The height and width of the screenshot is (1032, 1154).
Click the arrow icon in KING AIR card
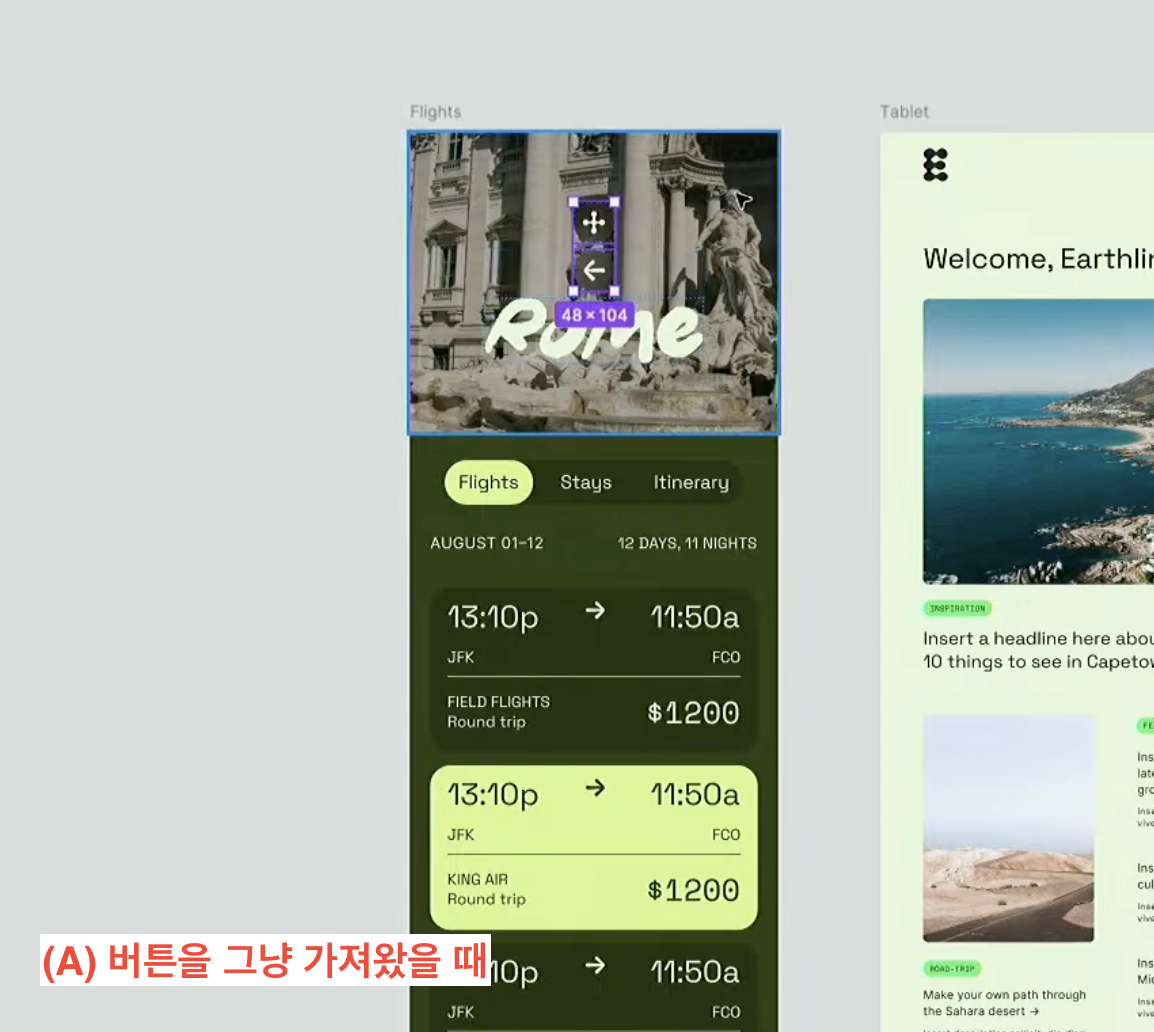coord(595,788)
